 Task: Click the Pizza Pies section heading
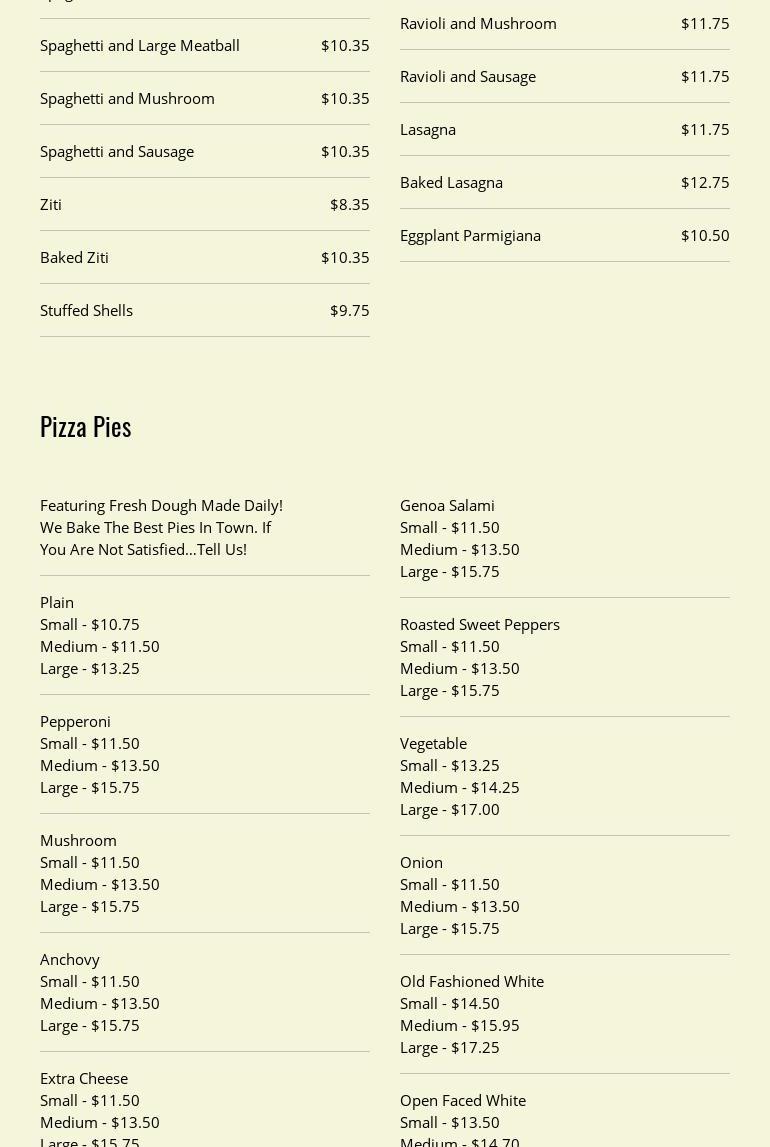coord(86,426)
